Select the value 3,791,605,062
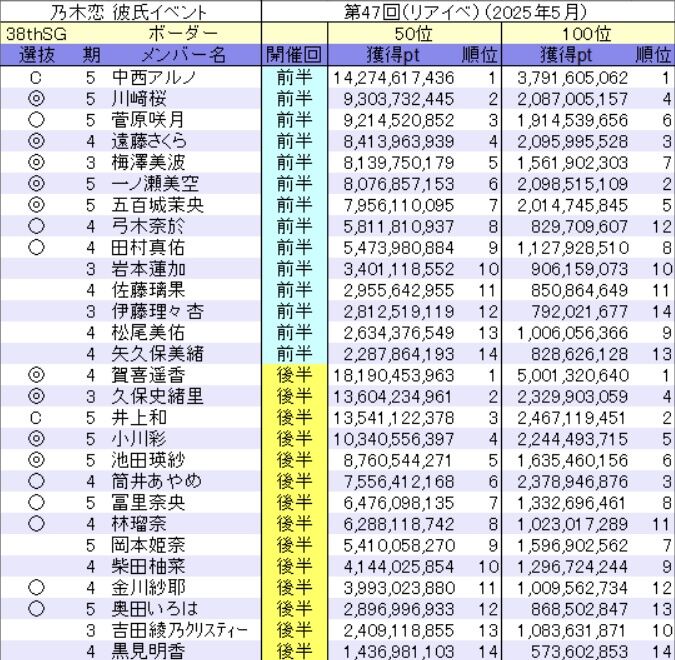 [x=572, y=78]
